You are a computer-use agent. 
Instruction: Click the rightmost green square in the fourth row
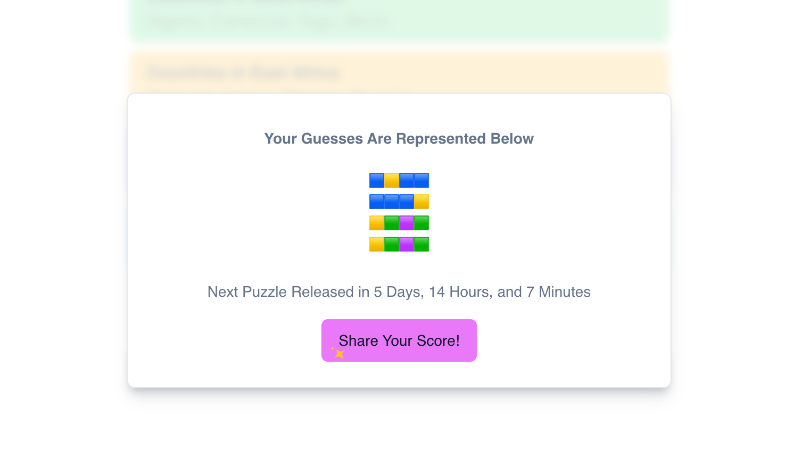pyautogui.click(x=421, y=244)
